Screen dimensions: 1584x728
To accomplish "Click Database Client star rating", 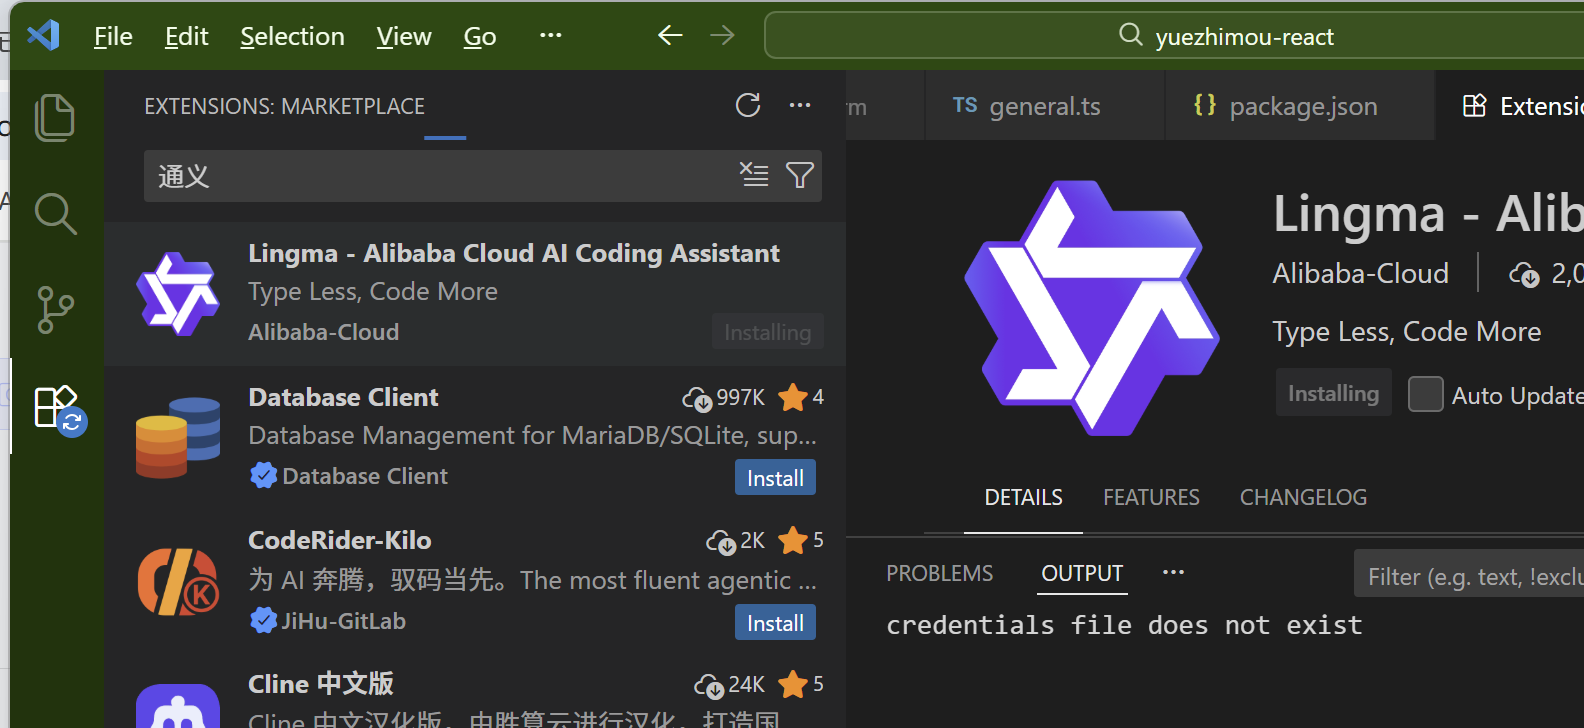I will tap(801, 397).
